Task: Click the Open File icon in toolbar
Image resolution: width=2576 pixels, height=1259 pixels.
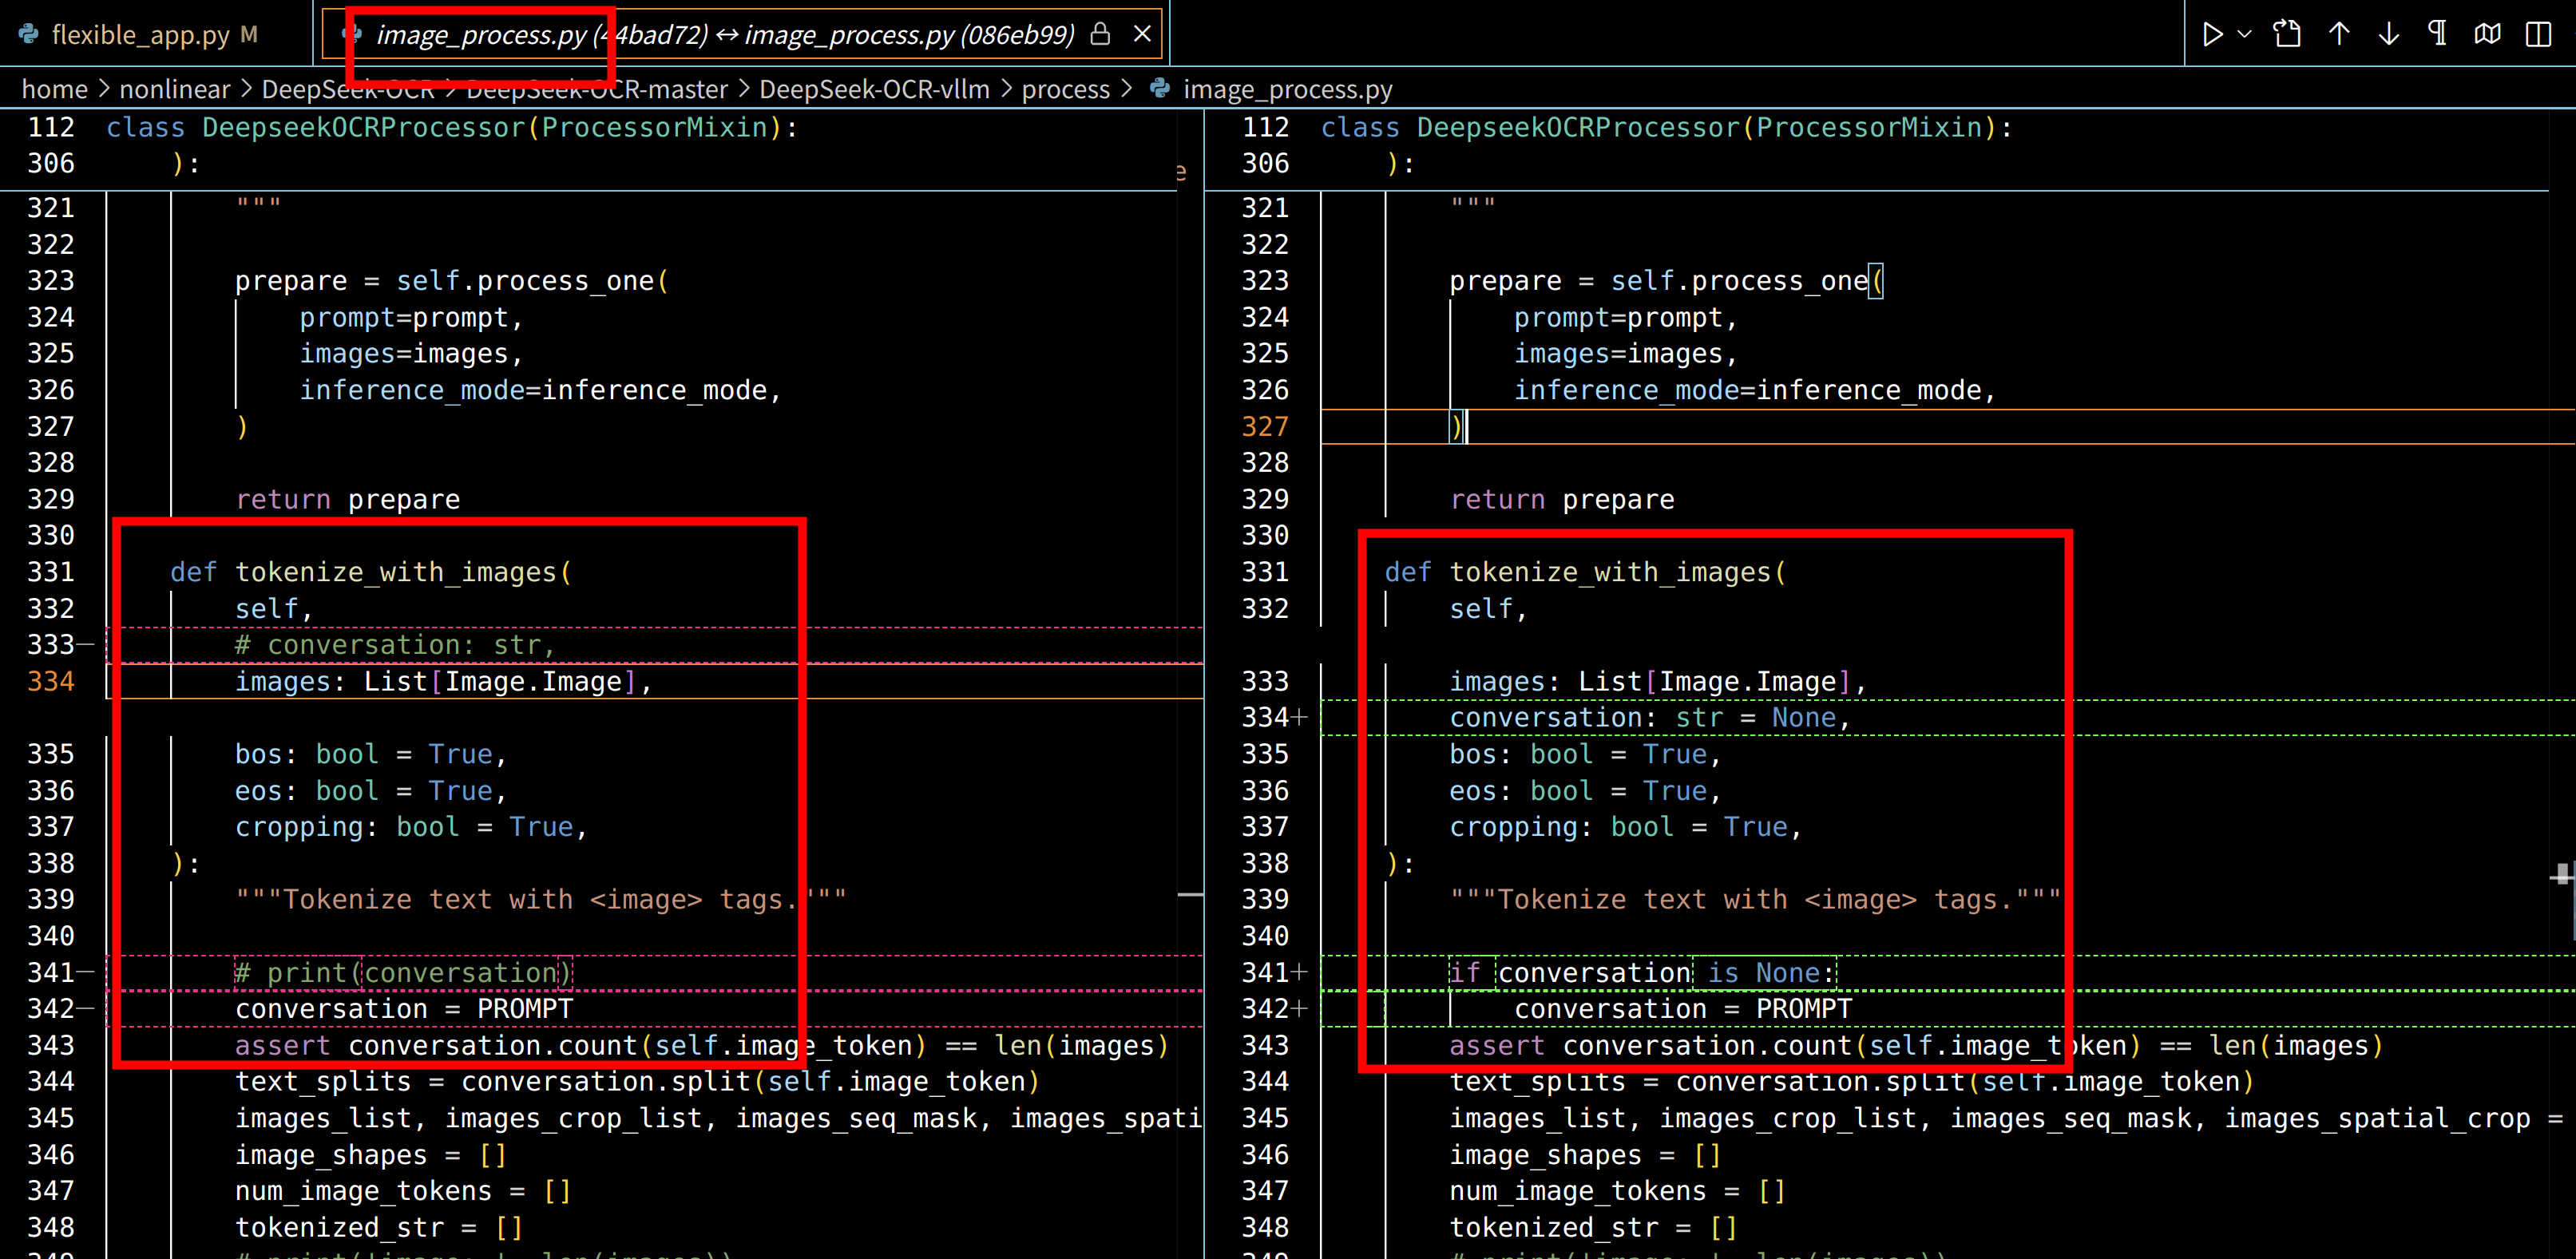Action: pyautogui.click(x=2287, y=35)
